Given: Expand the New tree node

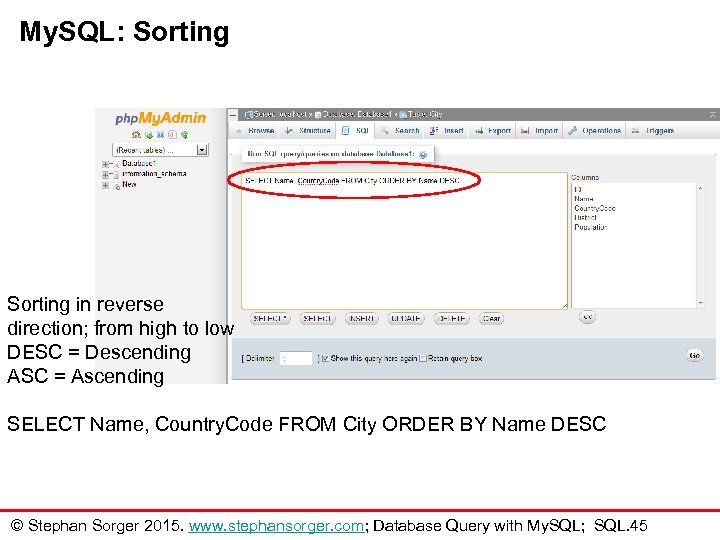Looking at the screenshot, I should pyautogui.click(x=105, y=185).
